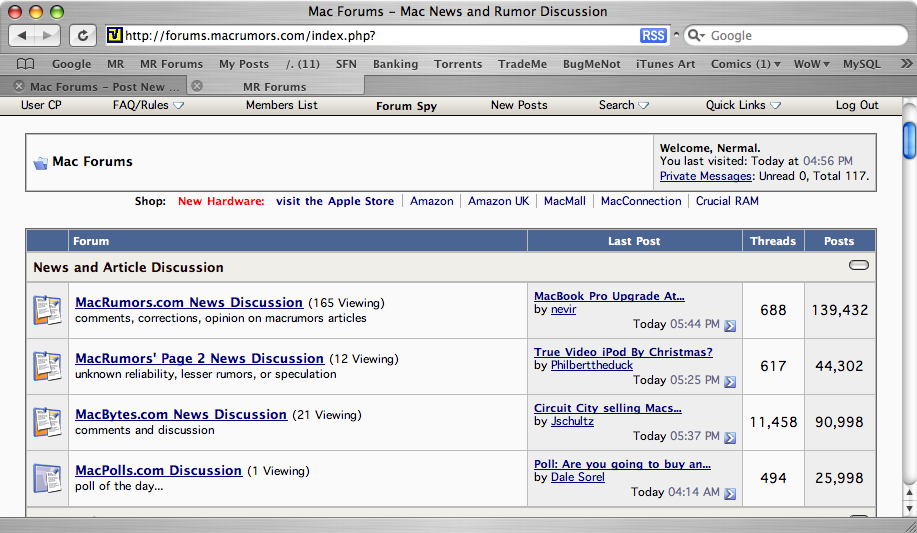Click the MacRumors' Page 2 forum icon
Screen dimensions: 917x533
47,366
